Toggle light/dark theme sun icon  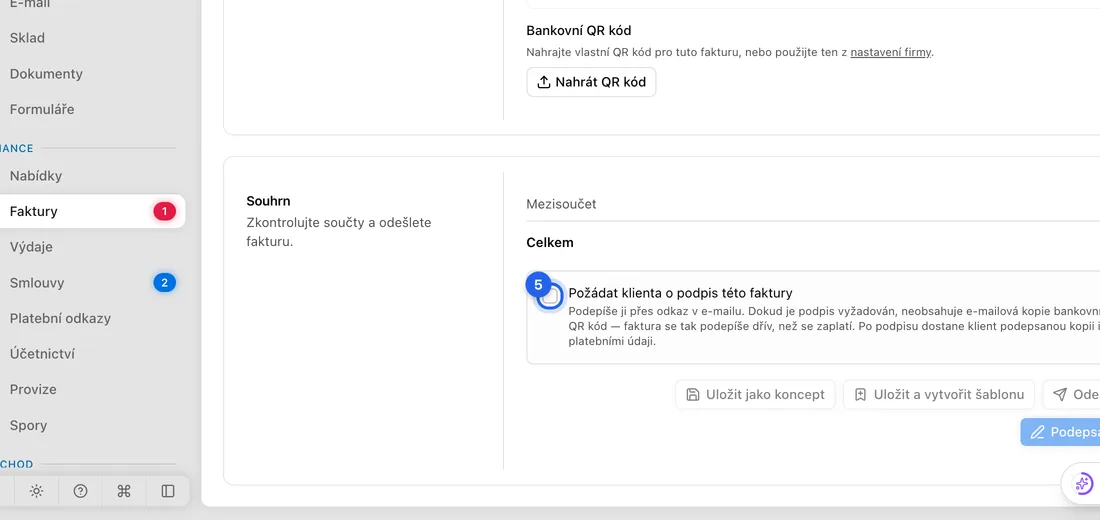pos(36,491)
